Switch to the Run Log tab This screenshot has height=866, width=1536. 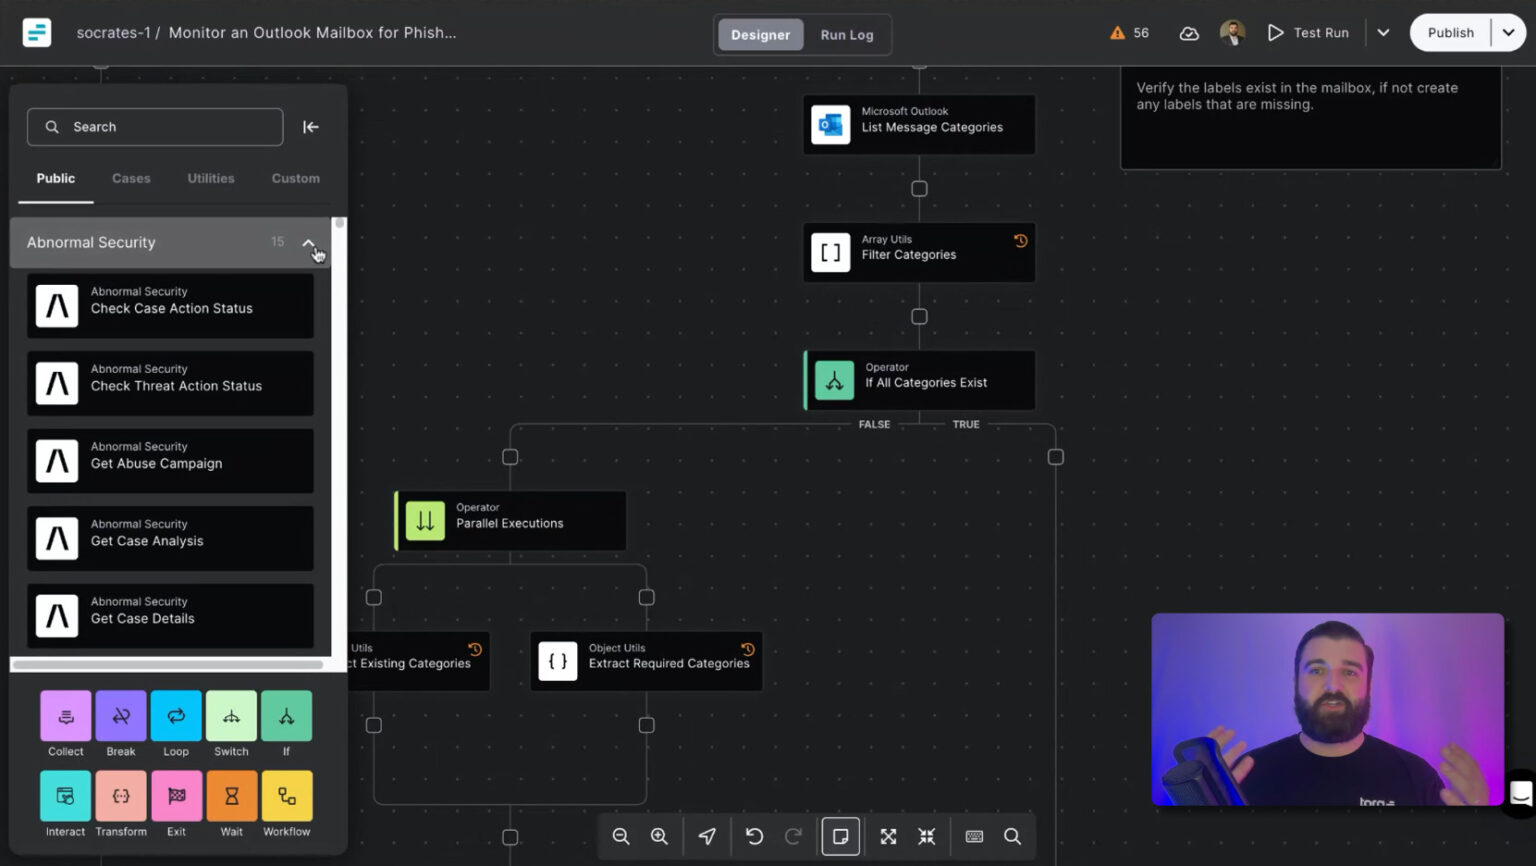tap(846, 34)
